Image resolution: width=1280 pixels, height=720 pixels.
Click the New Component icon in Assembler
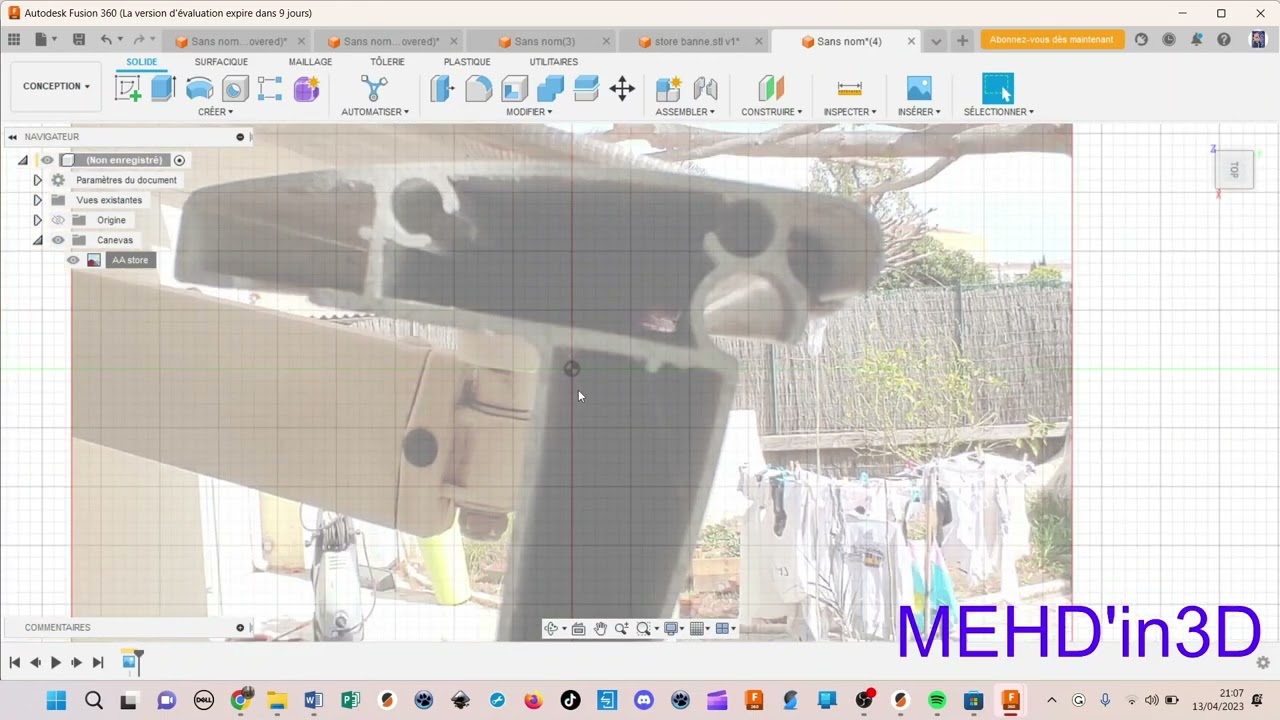668,88
